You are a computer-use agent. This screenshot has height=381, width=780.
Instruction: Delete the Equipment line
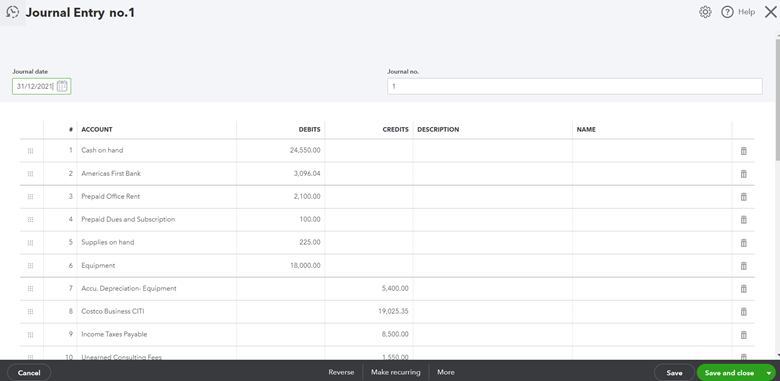click(744, 266)
